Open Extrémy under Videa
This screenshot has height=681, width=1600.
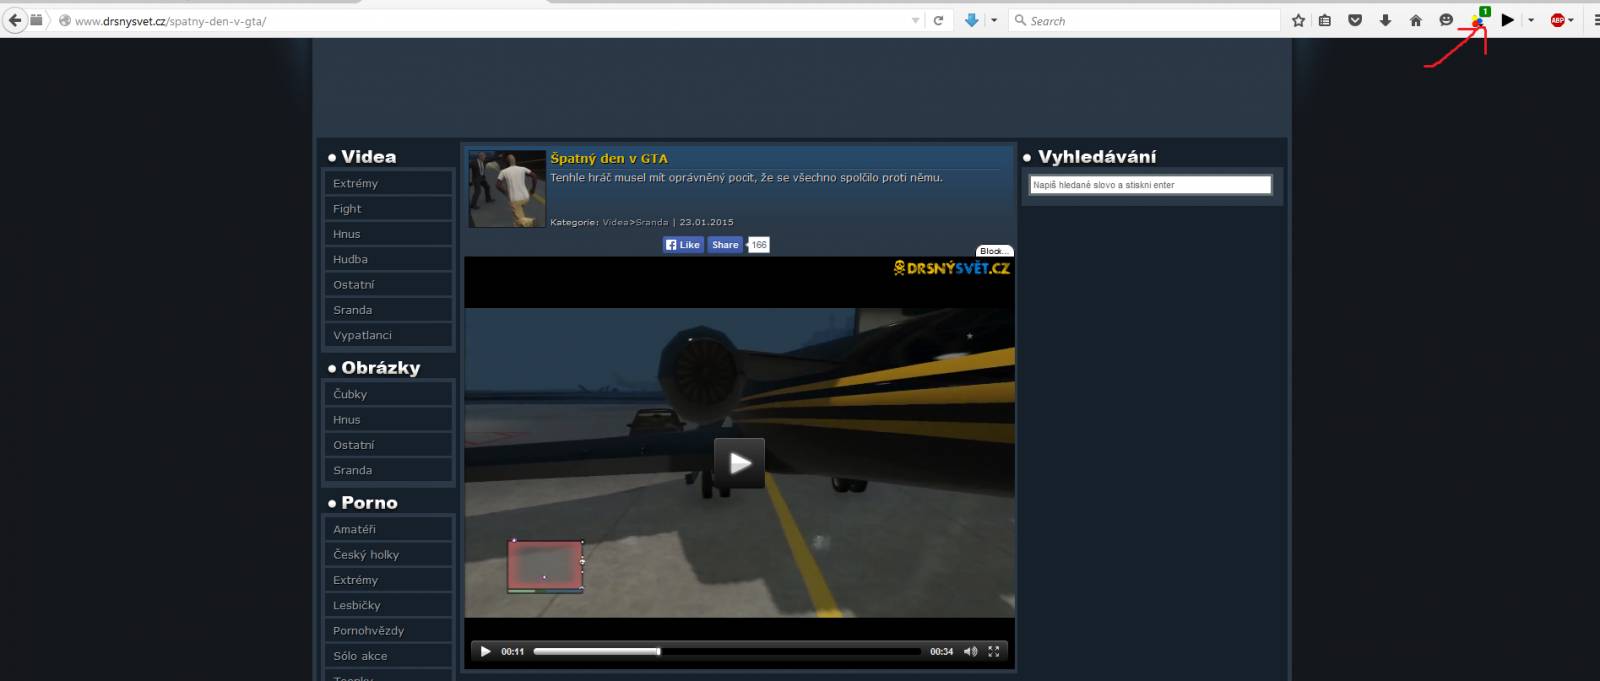388,184
